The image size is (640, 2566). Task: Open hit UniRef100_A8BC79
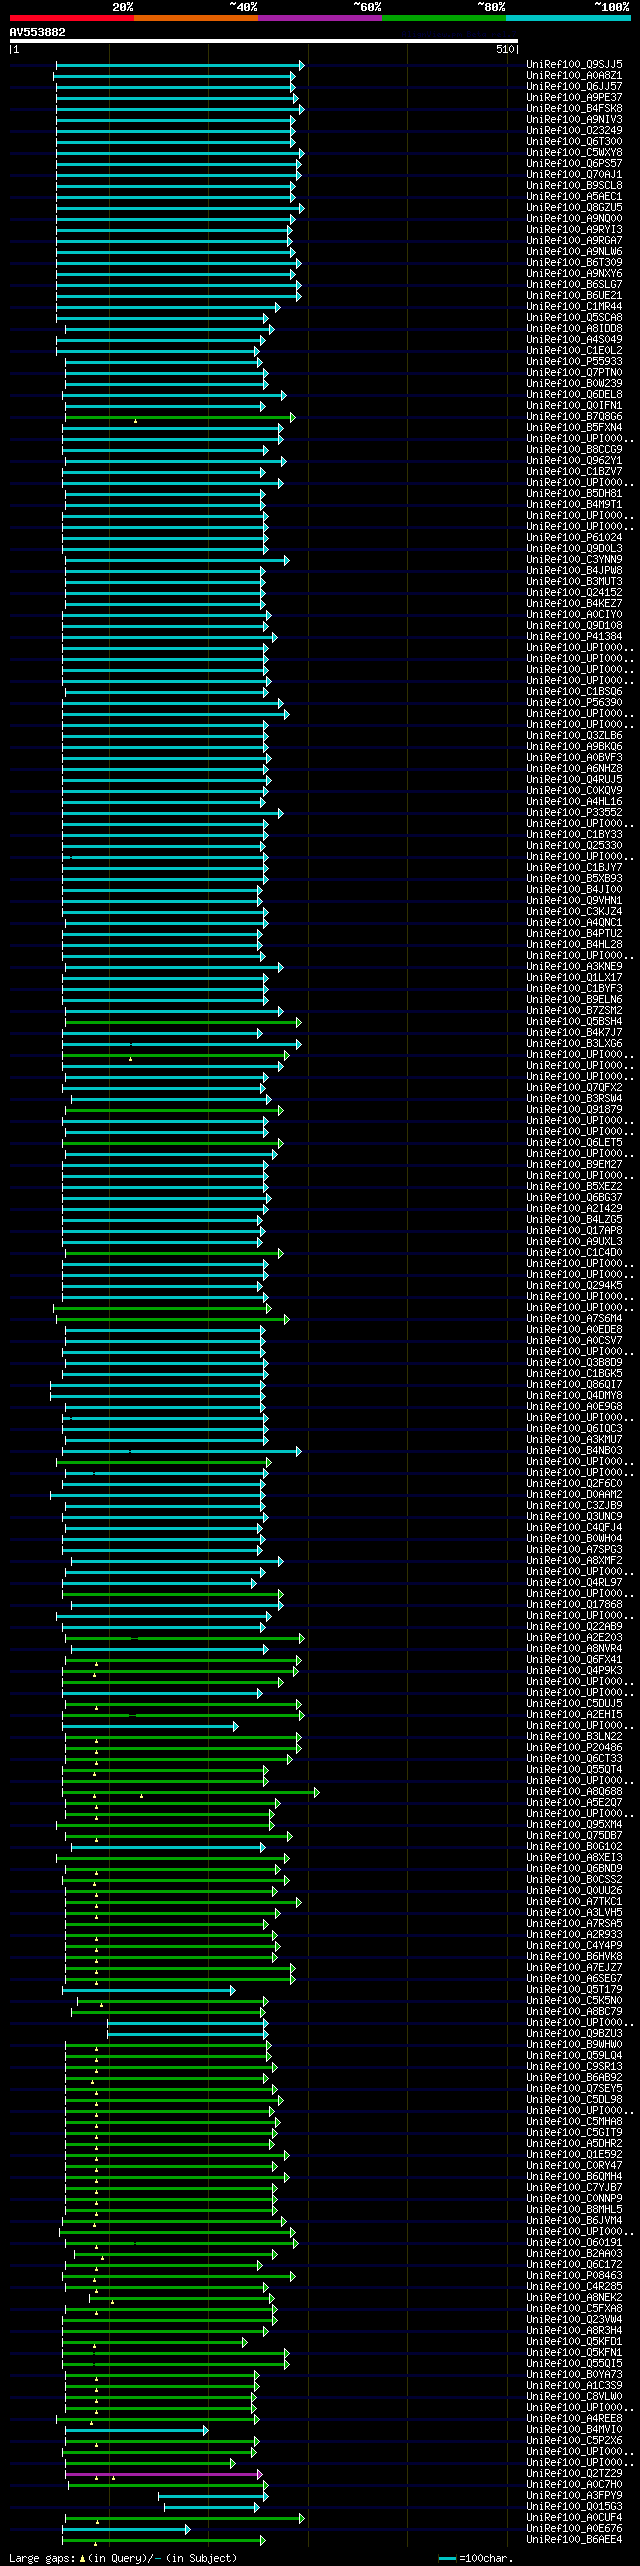(574, 2012)
